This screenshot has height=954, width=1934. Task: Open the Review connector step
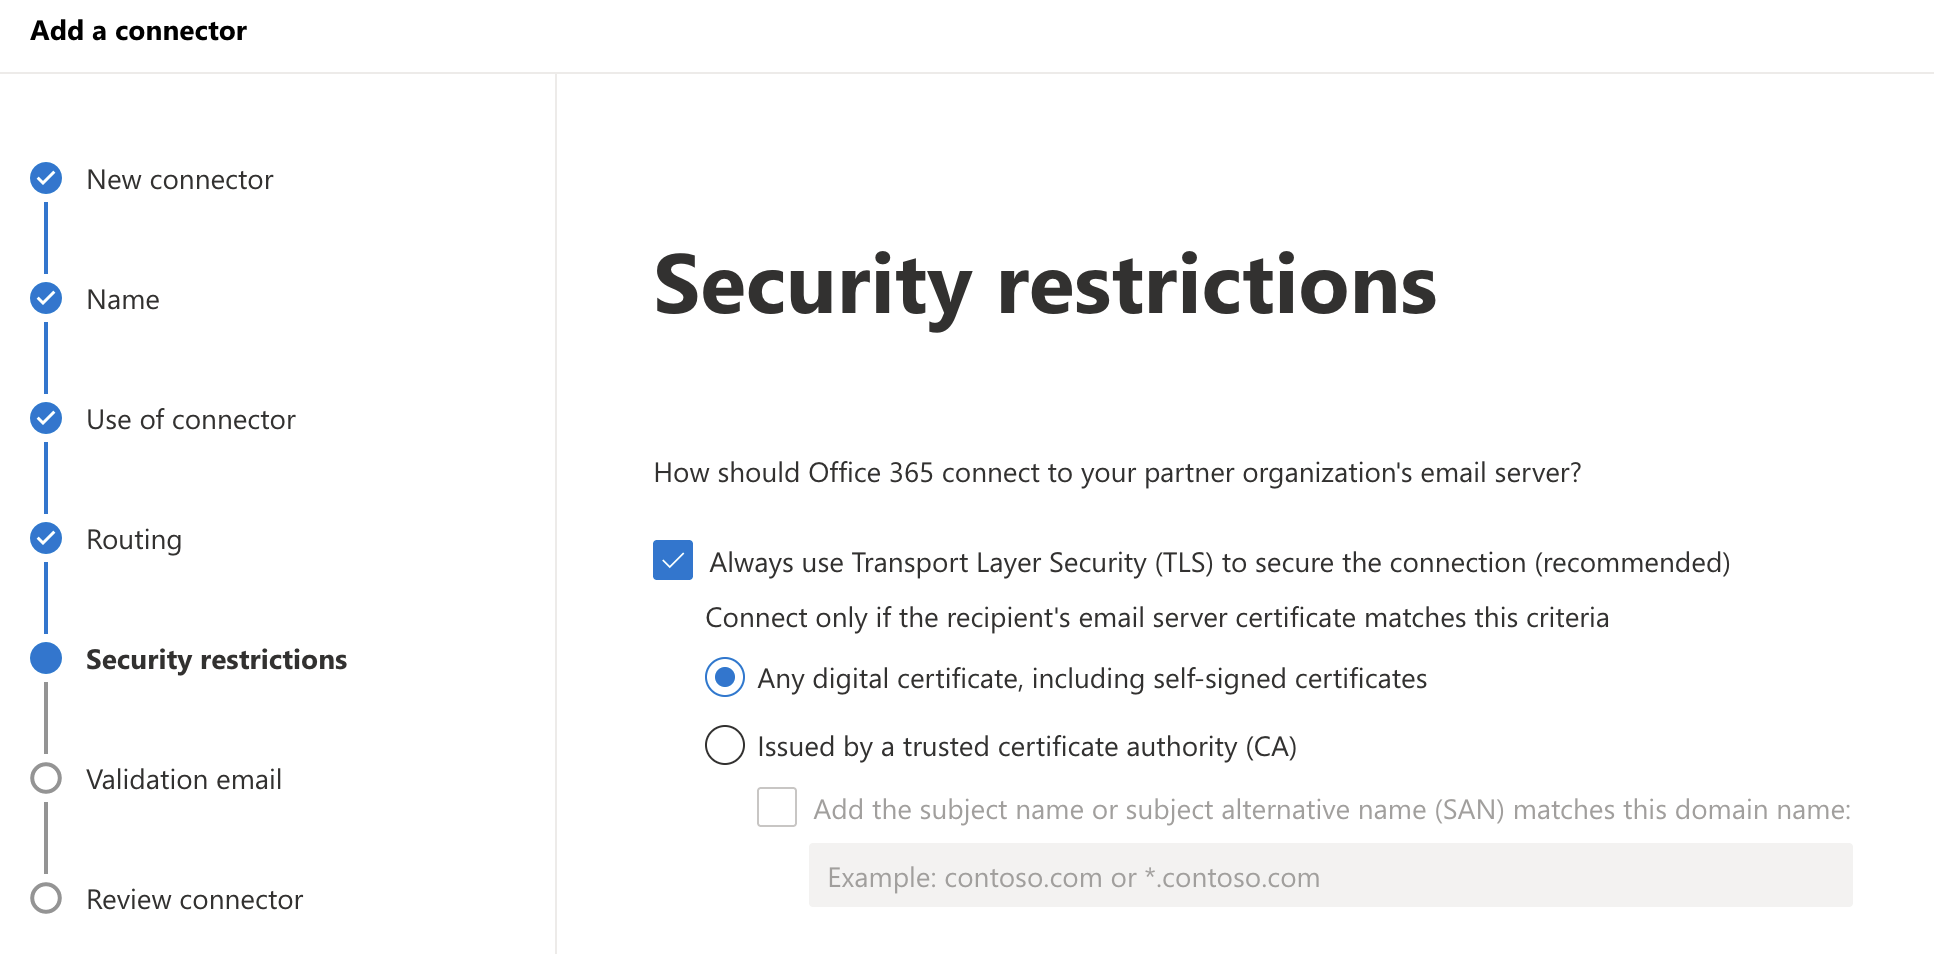[193, 899]
